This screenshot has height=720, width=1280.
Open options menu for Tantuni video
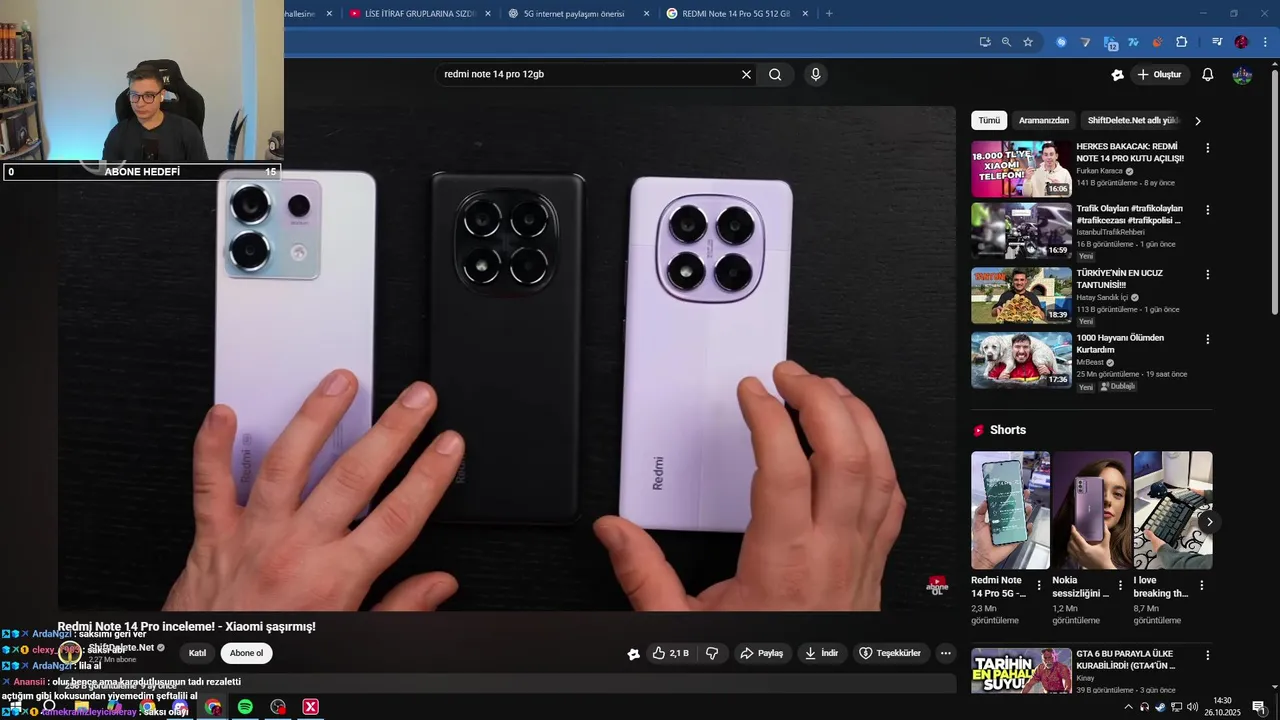point(1207,274)
